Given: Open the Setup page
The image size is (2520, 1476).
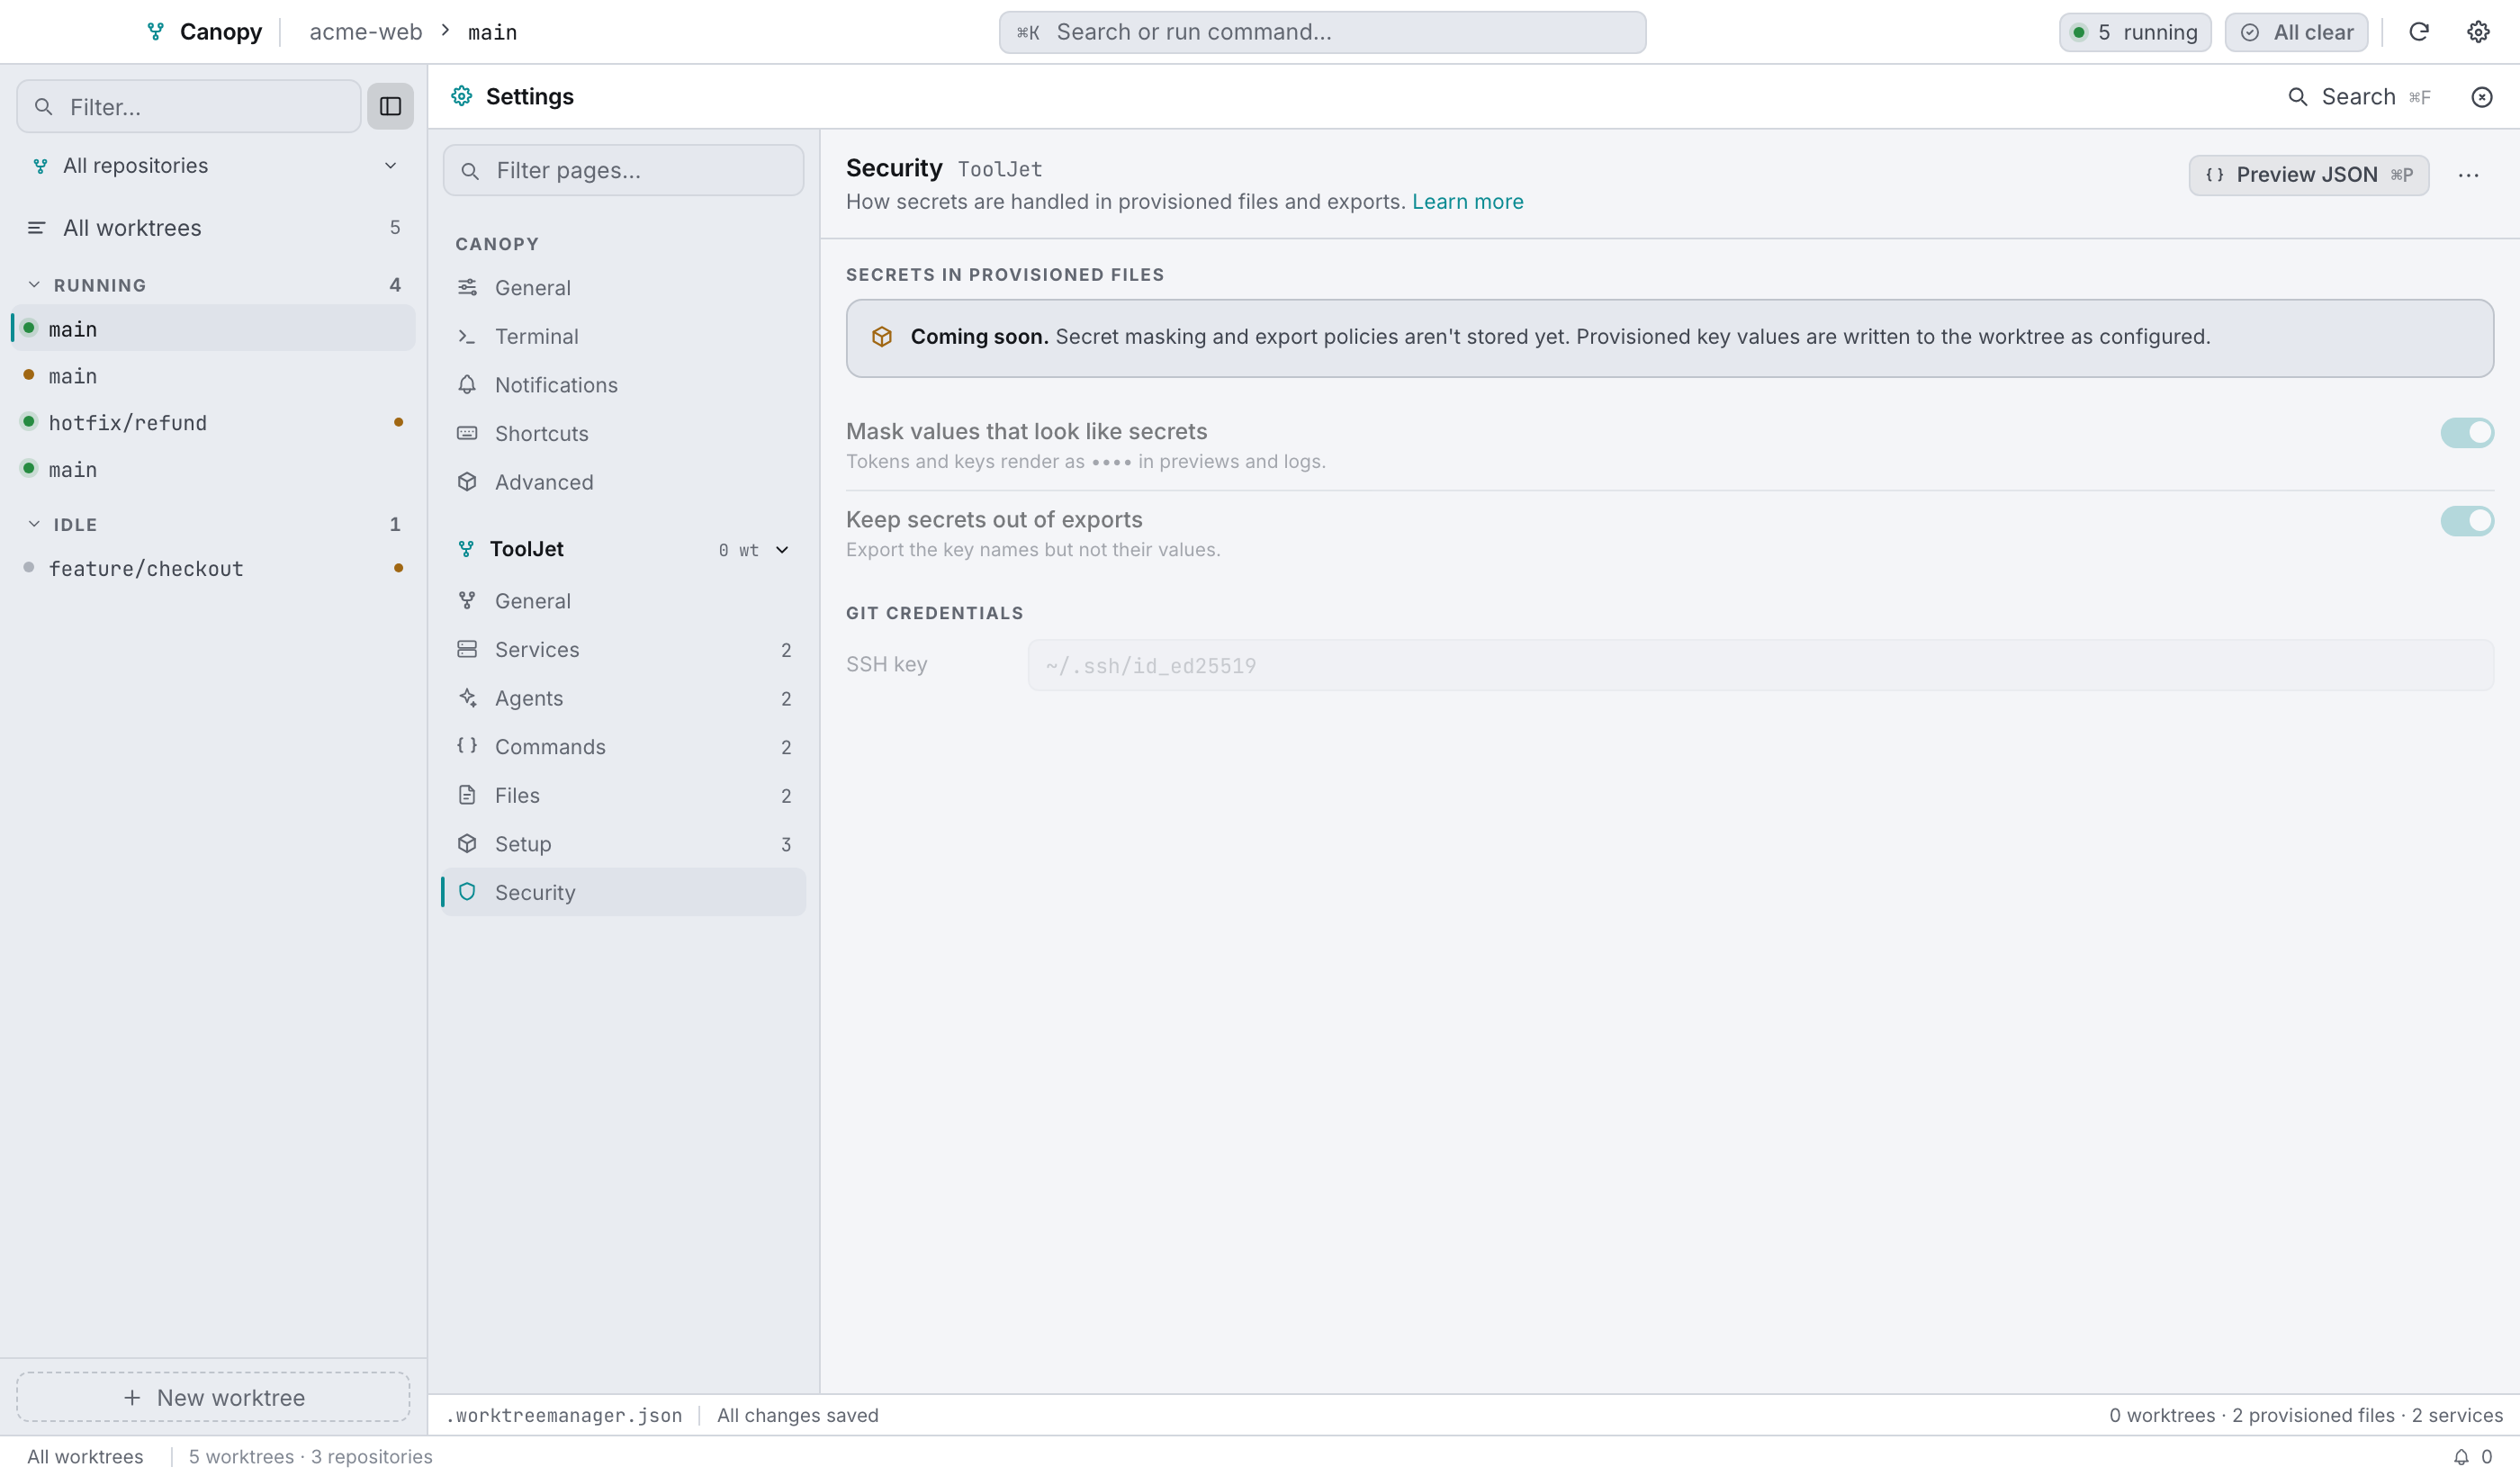Looking at the screenshot, I should [623, 844].
